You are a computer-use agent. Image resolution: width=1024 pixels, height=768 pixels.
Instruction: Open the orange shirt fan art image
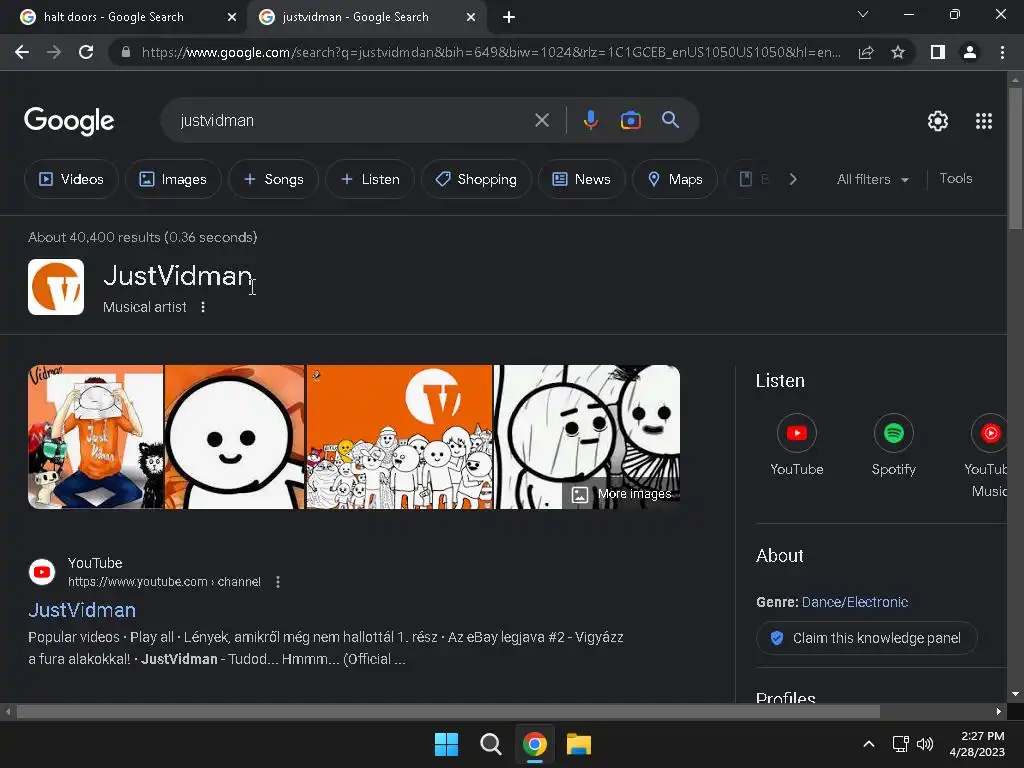coord(95,437)
